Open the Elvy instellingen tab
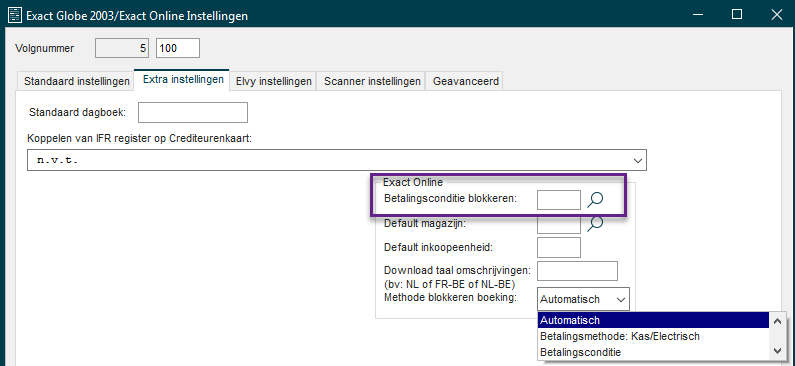 click(x=274, y=81)
